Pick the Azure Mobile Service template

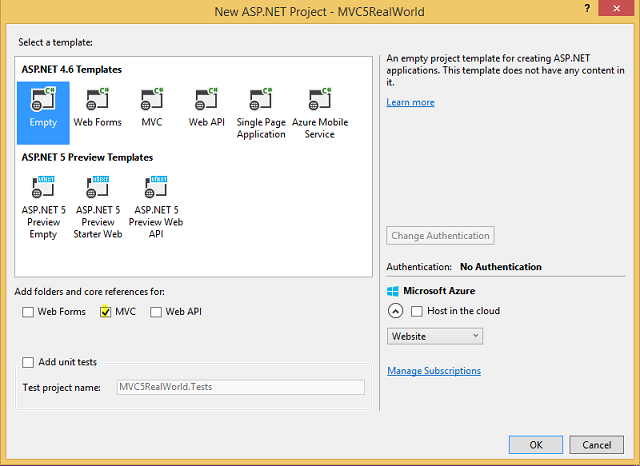[x=320, y=113]
